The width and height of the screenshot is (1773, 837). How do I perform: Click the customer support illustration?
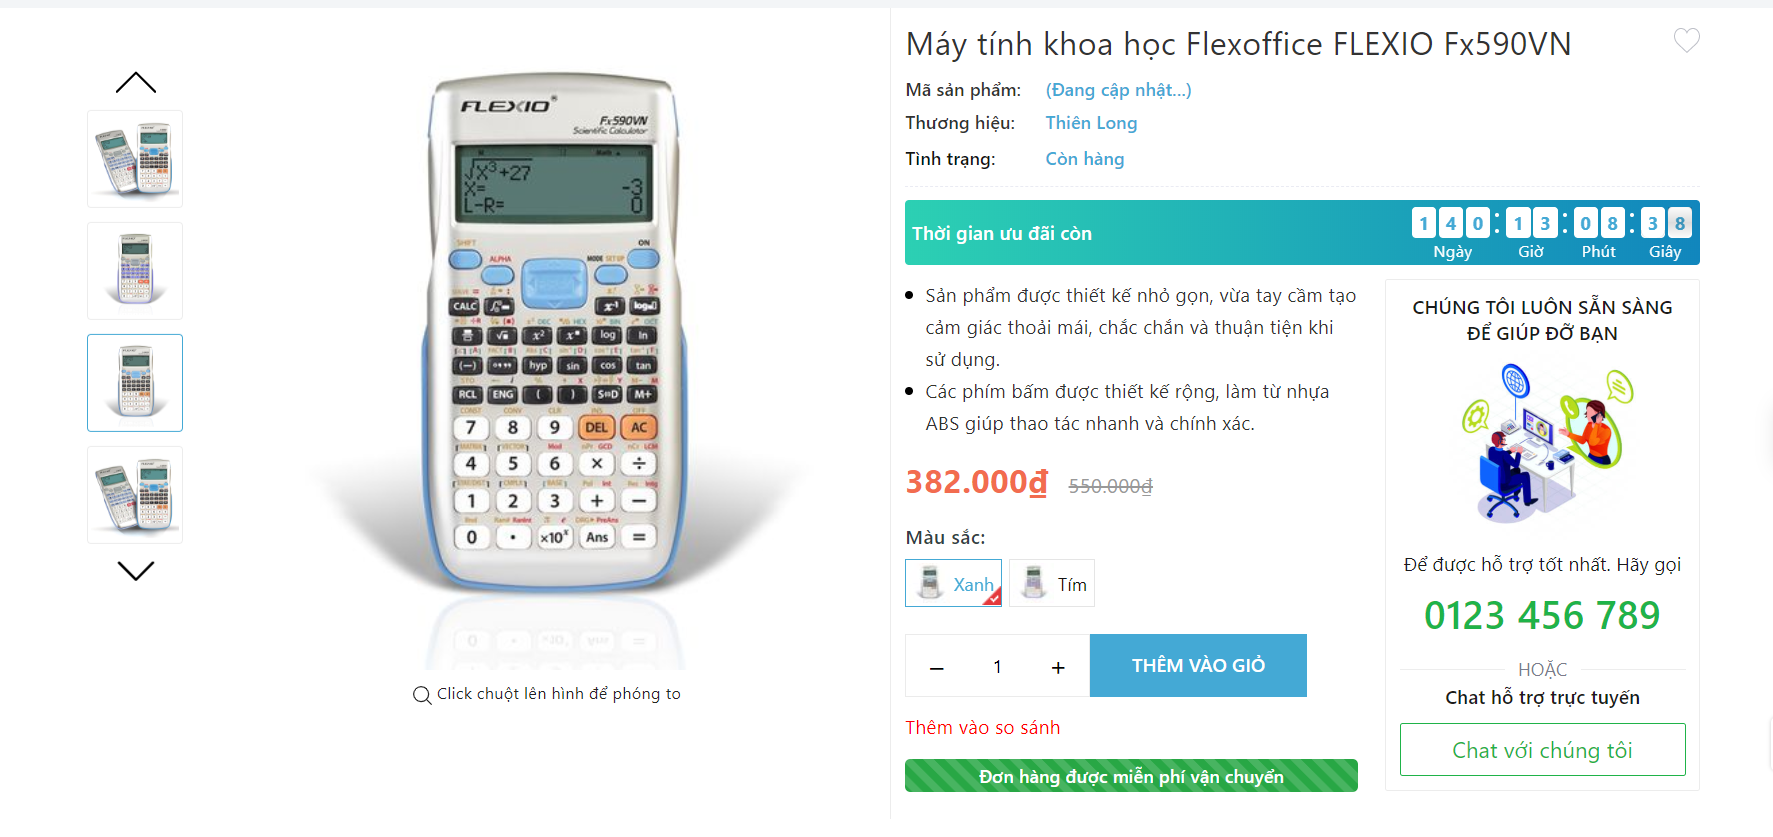pos(1542,443)
